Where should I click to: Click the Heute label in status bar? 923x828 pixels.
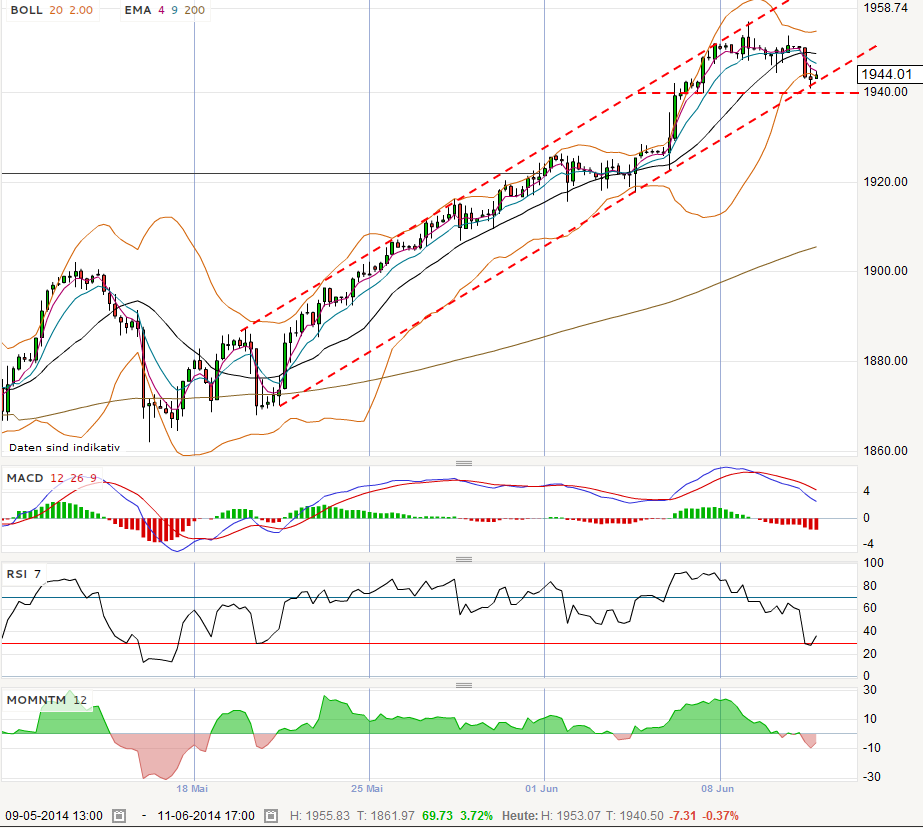pos(520,816)
